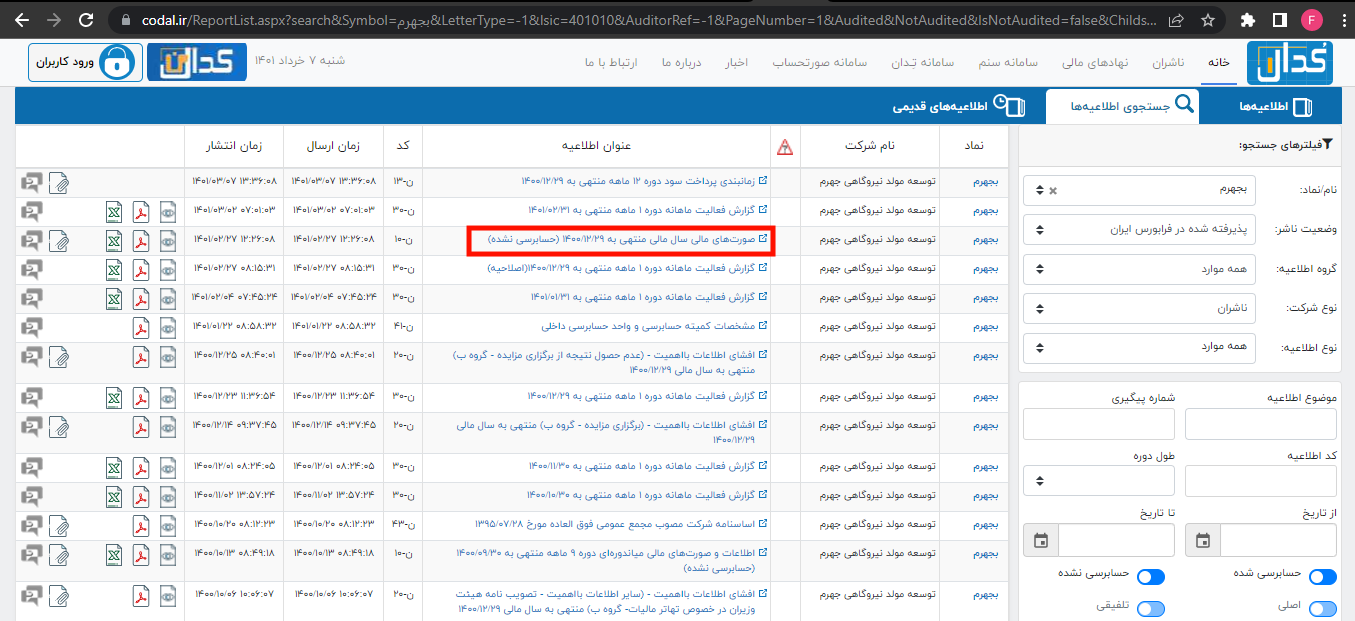Open the PDF of the صورت‌های مالی سال report
1355x621 pixels.
point(141,241)
